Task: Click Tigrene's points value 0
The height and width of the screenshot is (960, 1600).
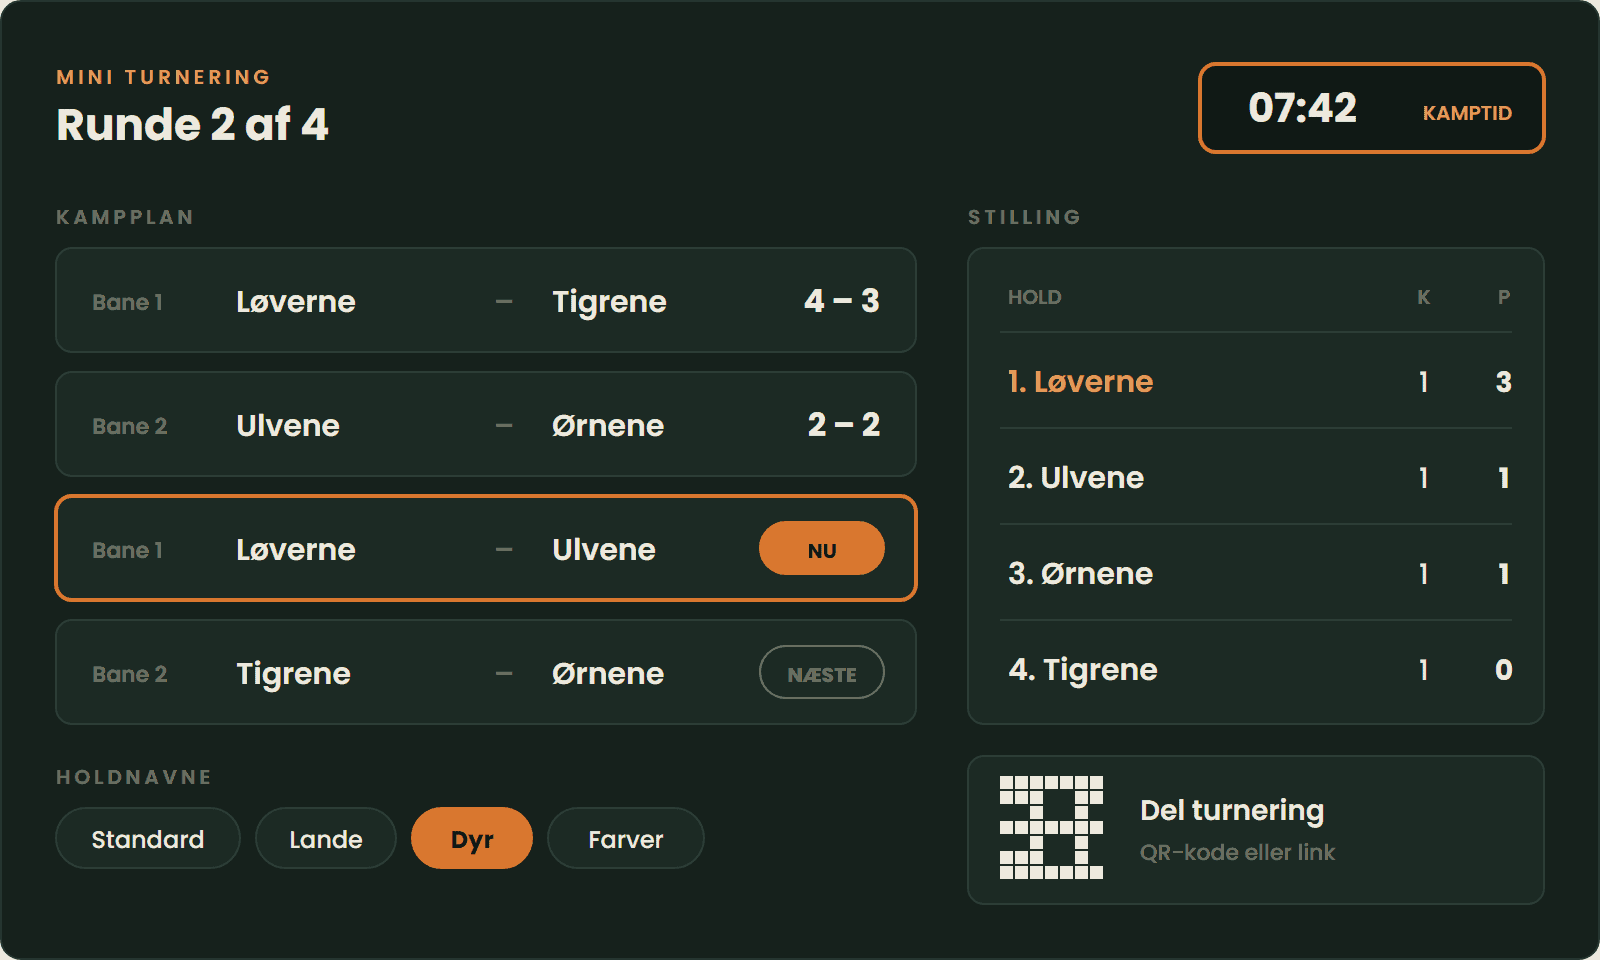Action: click(x=1504, y=669)
